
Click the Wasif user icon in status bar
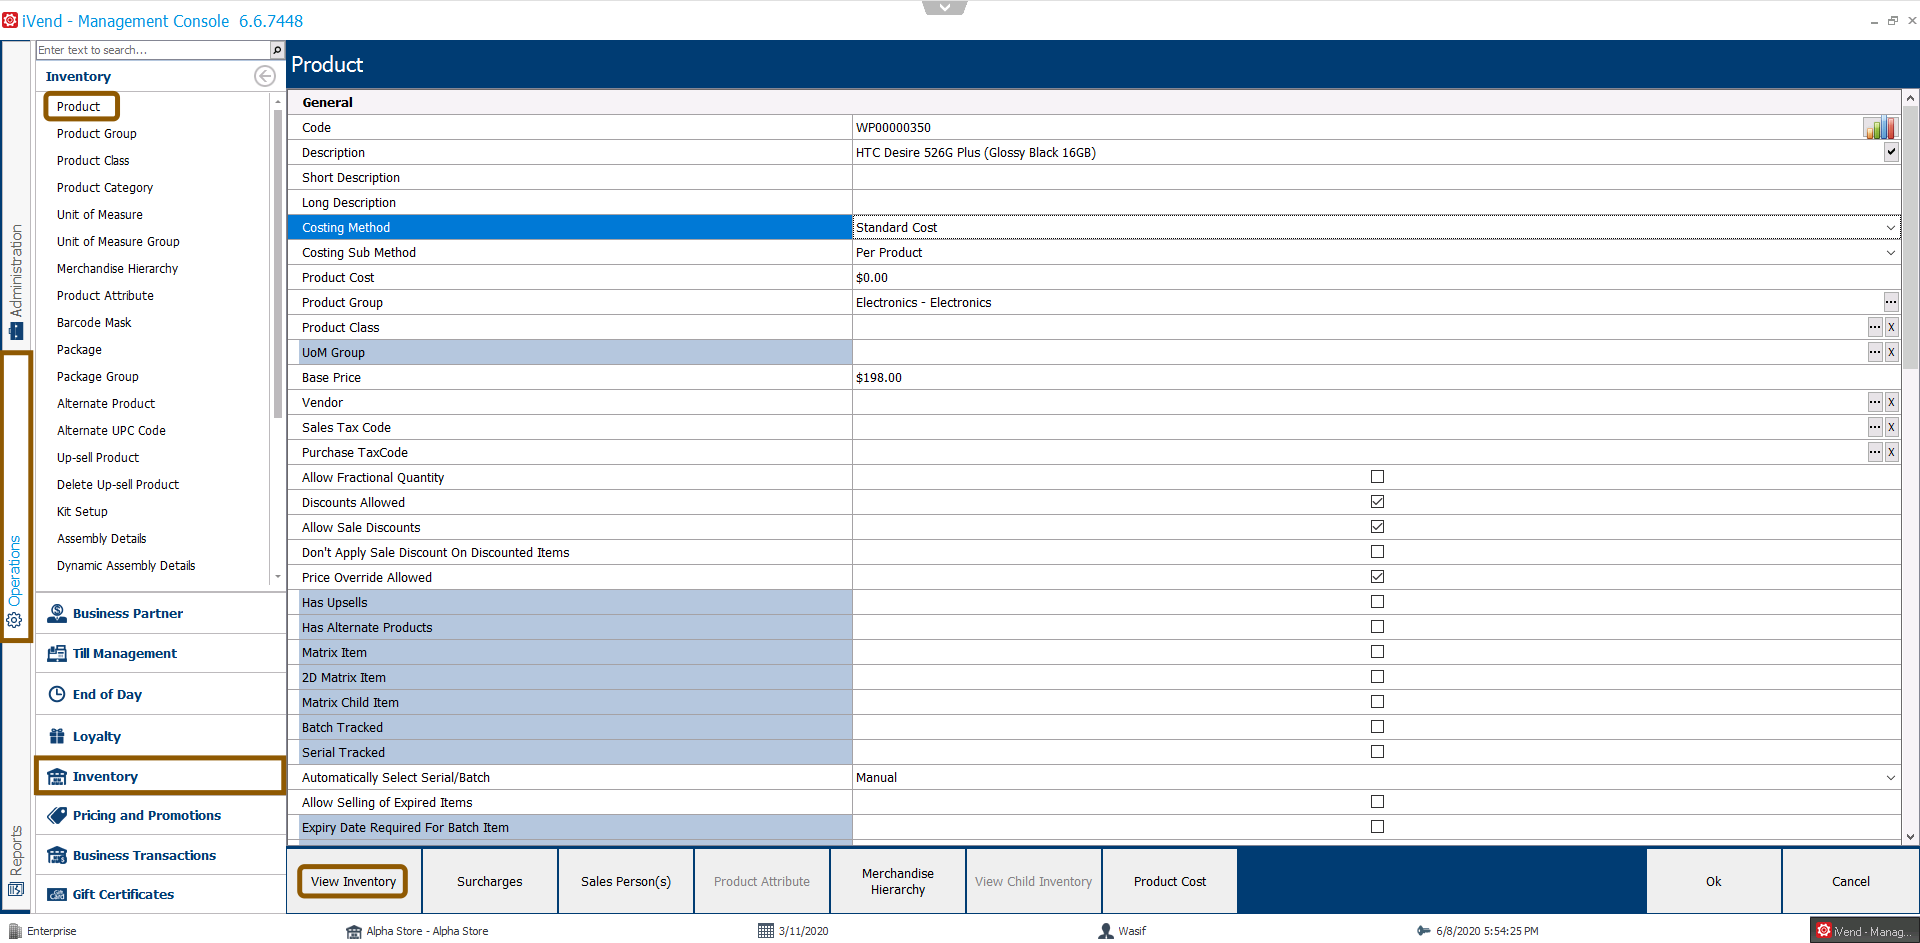[x=1106, y=931]
